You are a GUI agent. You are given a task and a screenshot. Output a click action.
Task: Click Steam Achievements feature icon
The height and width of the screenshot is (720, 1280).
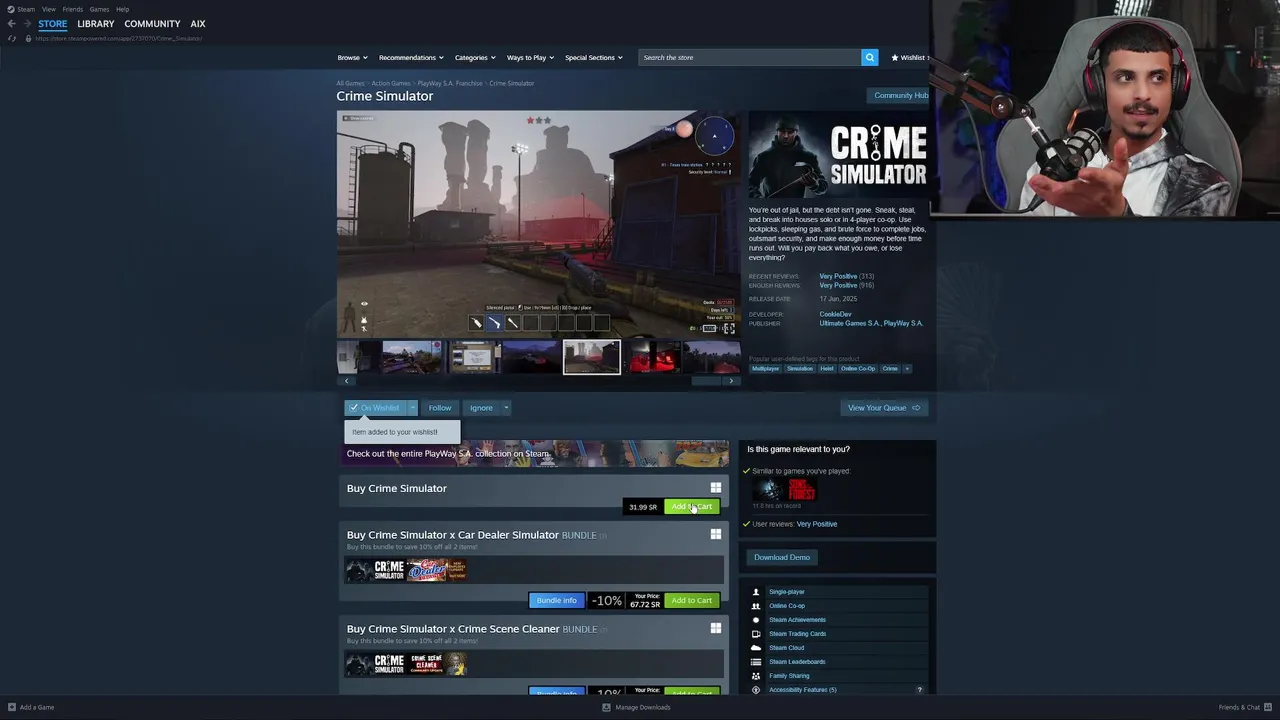pos(756,620)
